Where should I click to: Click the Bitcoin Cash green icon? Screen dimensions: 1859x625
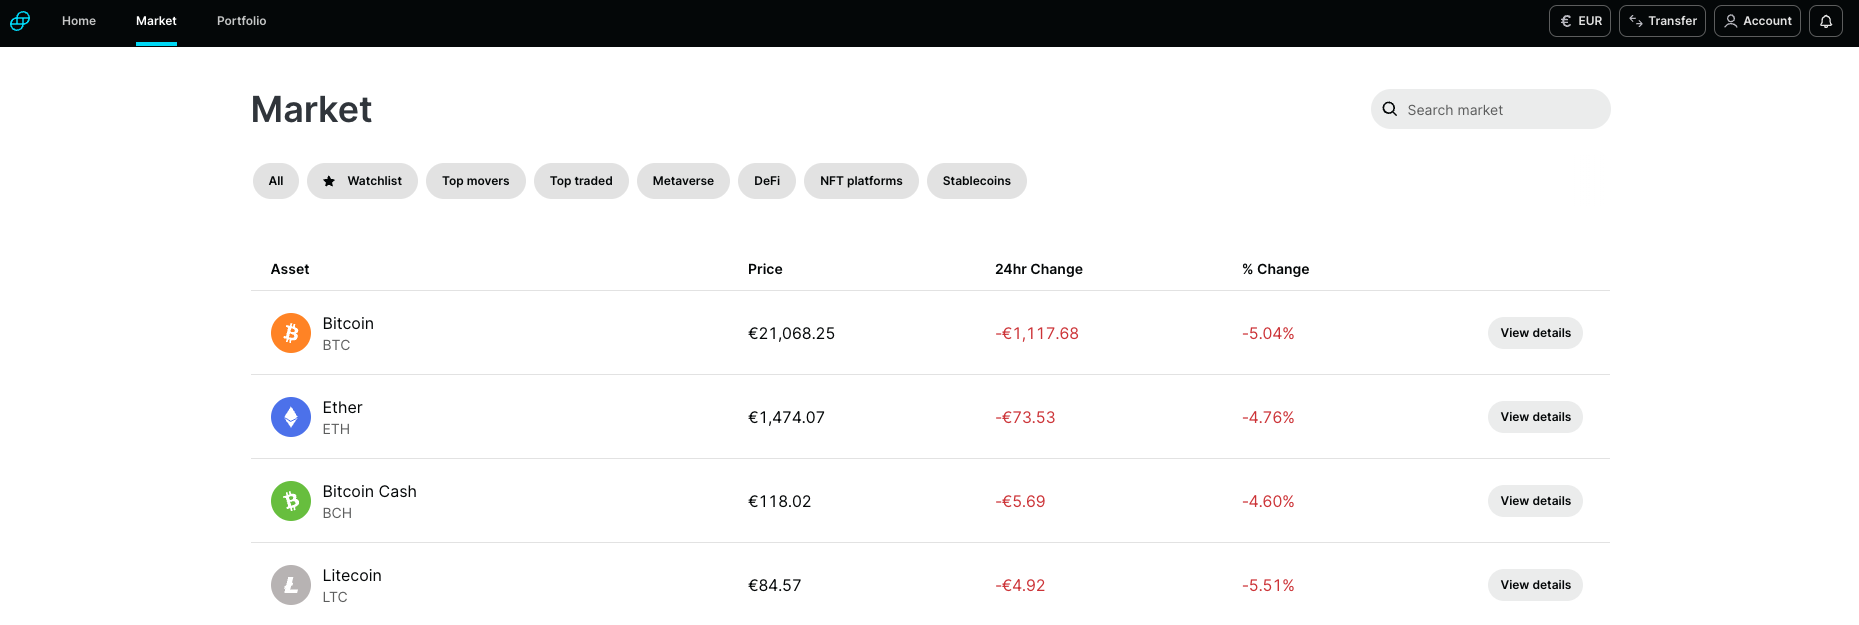tap(291, 501)
